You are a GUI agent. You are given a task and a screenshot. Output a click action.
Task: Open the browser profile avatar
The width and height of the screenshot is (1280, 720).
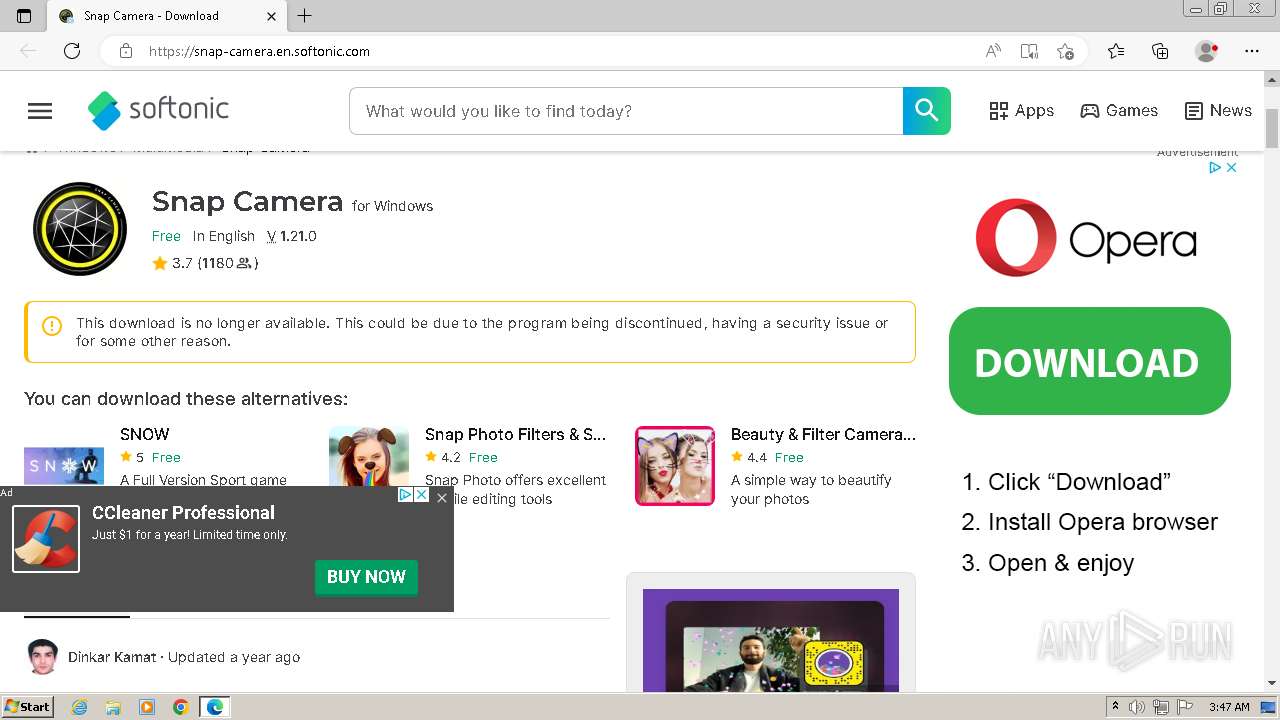coord(1206,51)
